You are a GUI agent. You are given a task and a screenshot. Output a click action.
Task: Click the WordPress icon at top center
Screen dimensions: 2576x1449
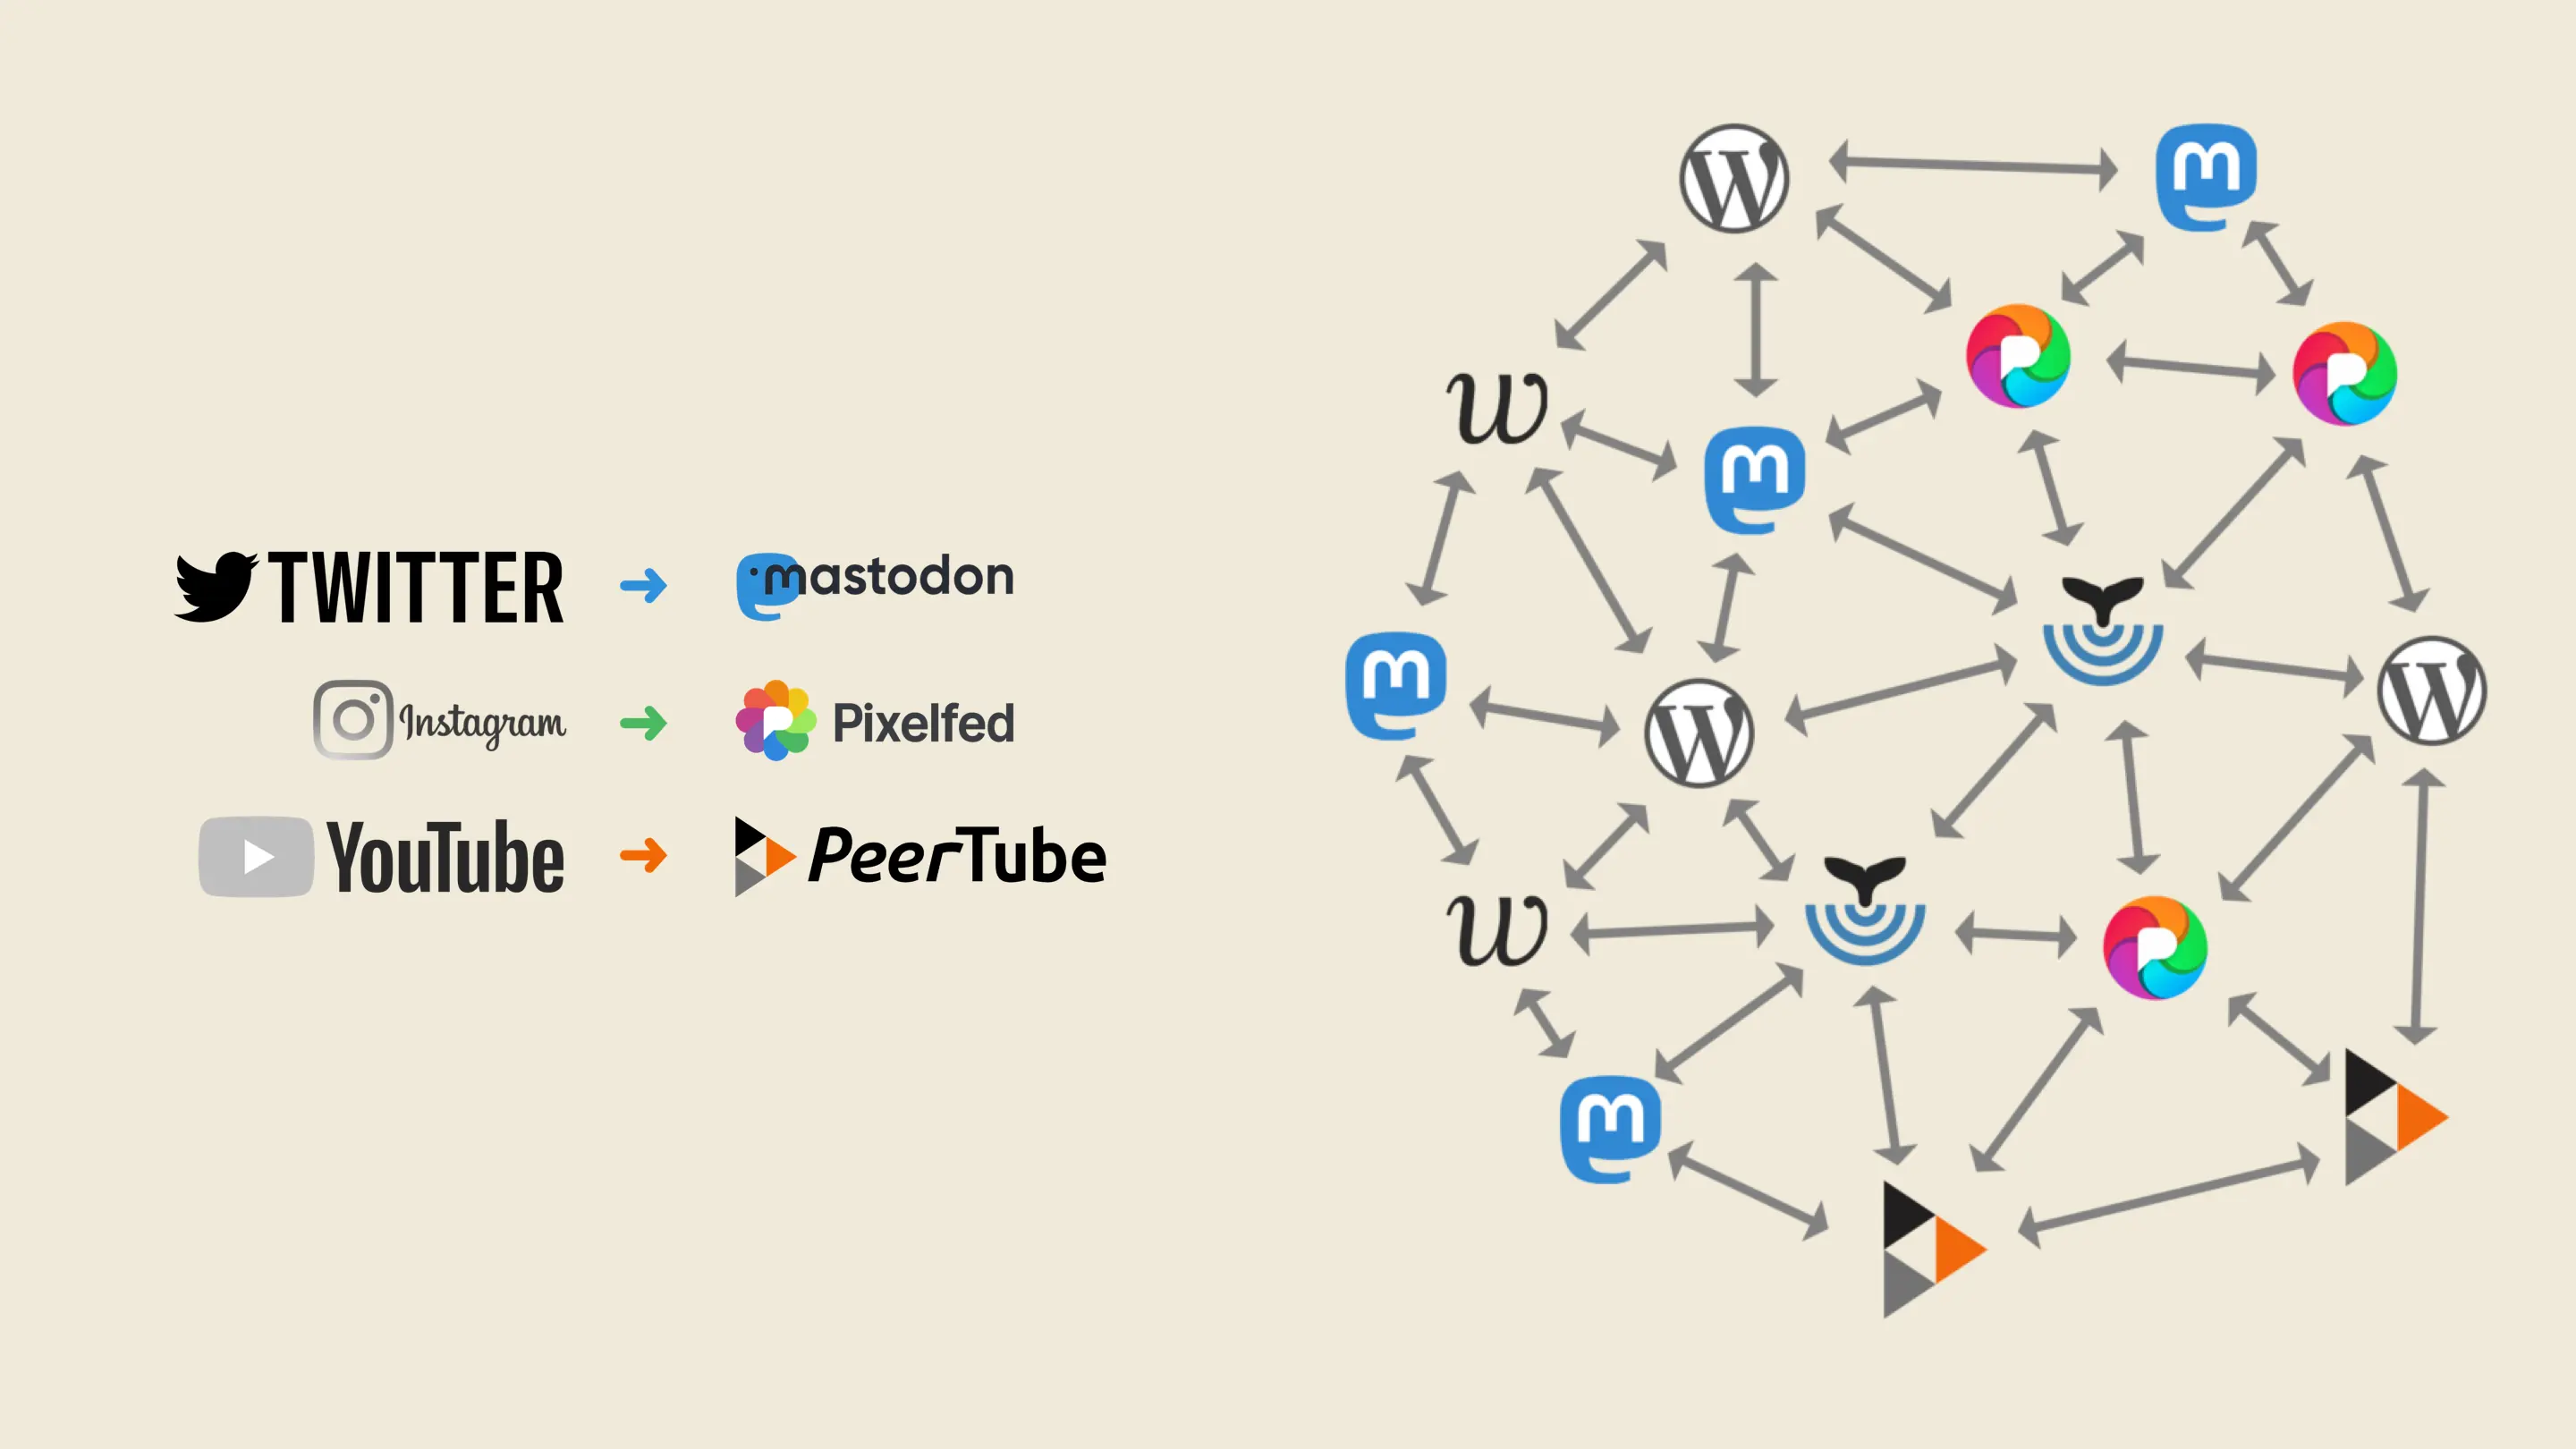point(1733,172)
